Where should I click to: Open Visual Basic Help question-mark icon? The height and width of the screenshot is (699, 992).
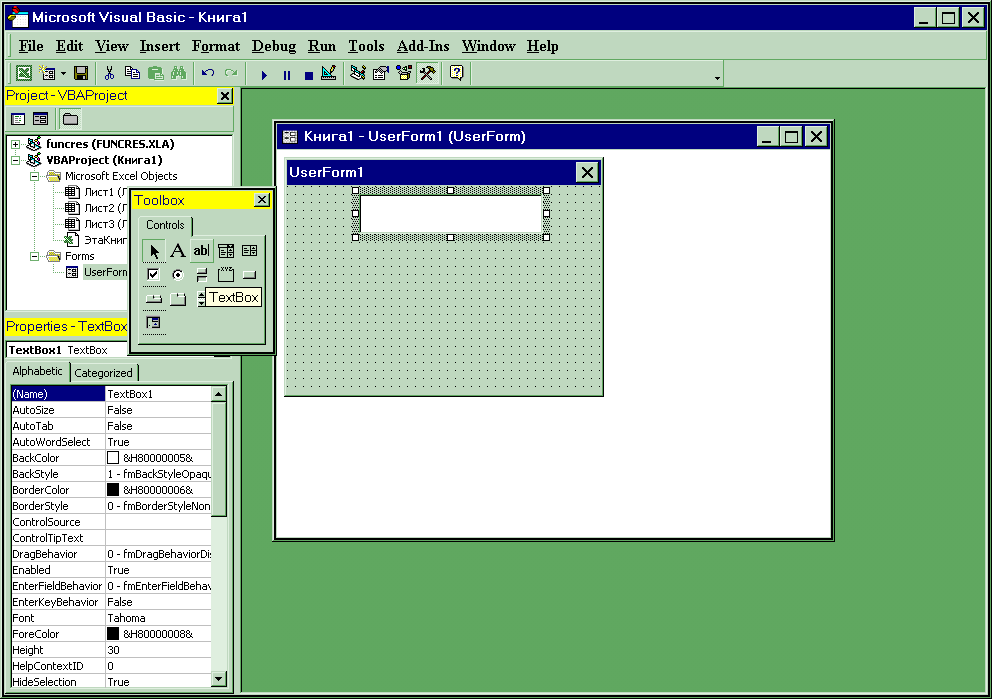point(456,73)
